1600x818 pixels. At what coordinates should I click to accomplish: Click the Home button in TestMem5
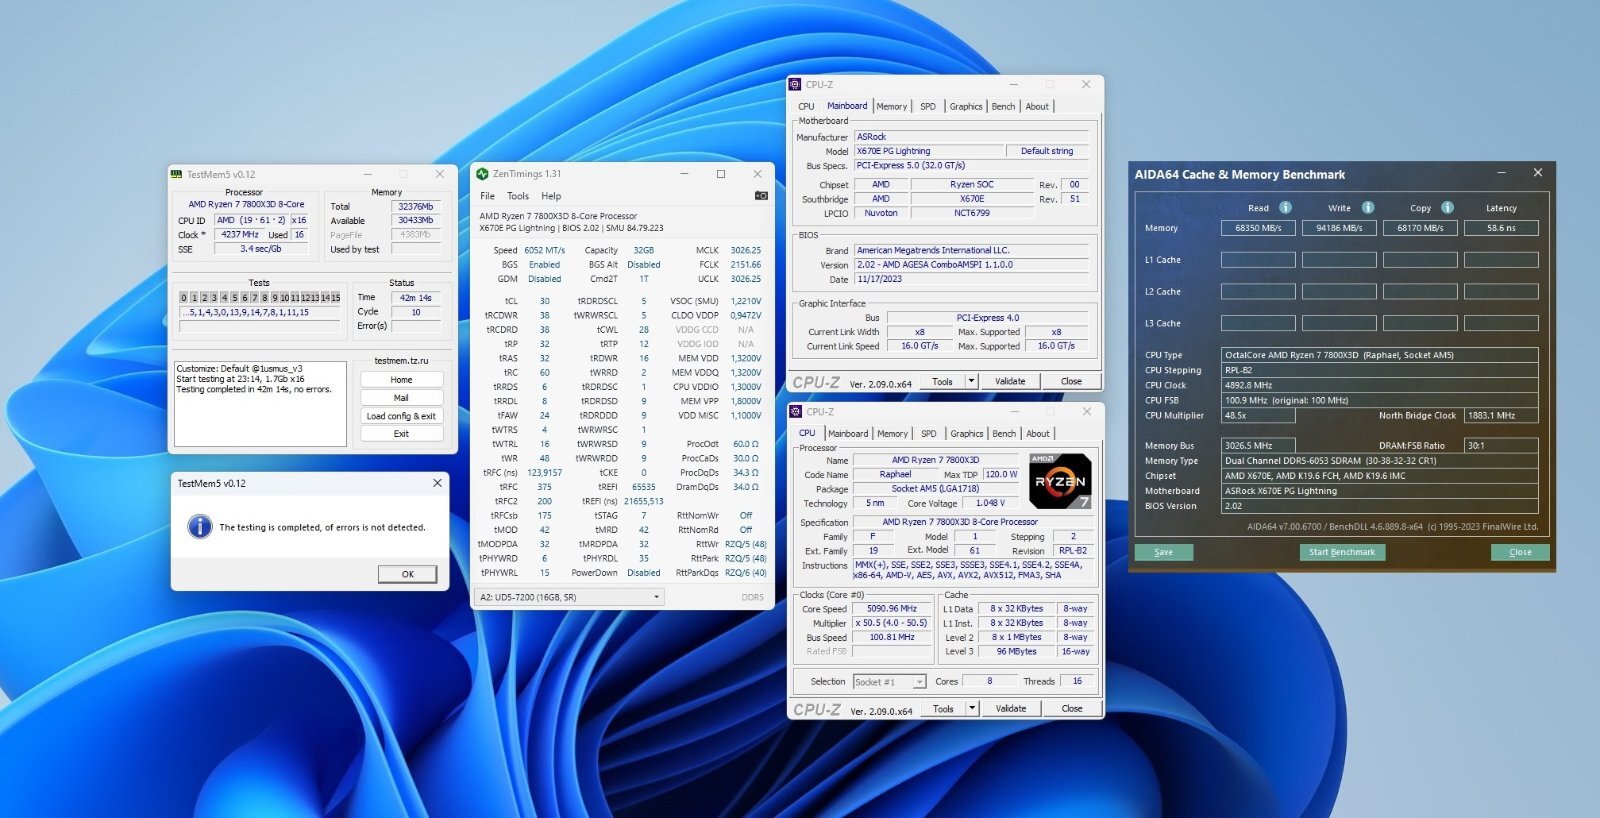click(x=401, y=380)
